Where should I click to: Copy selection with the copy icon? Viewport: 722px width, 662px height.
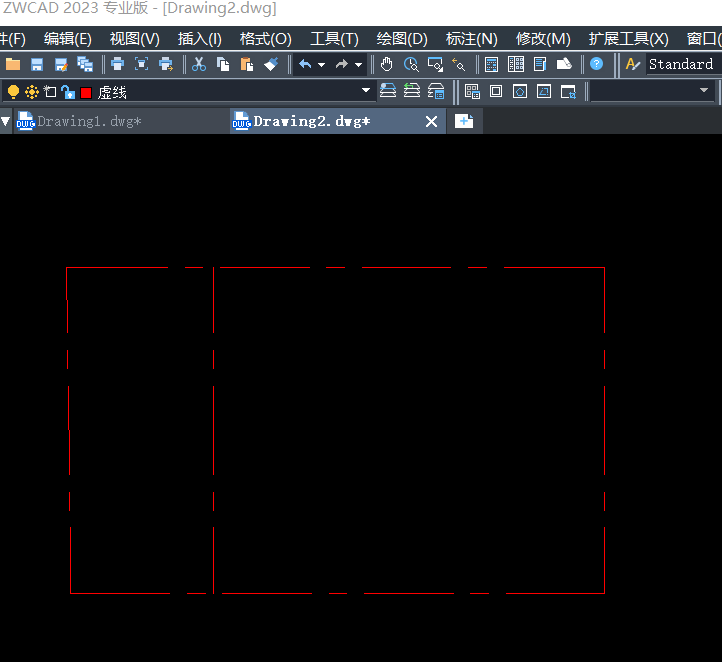(x=223, y=64)
